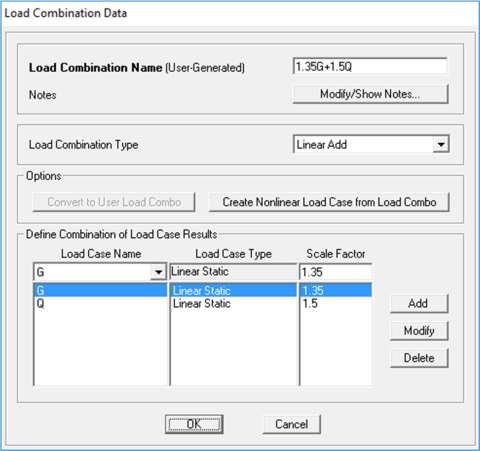480x451 pixels.
Task: Select the 1.5 scale factor list entry
Action: pos(336,303)
